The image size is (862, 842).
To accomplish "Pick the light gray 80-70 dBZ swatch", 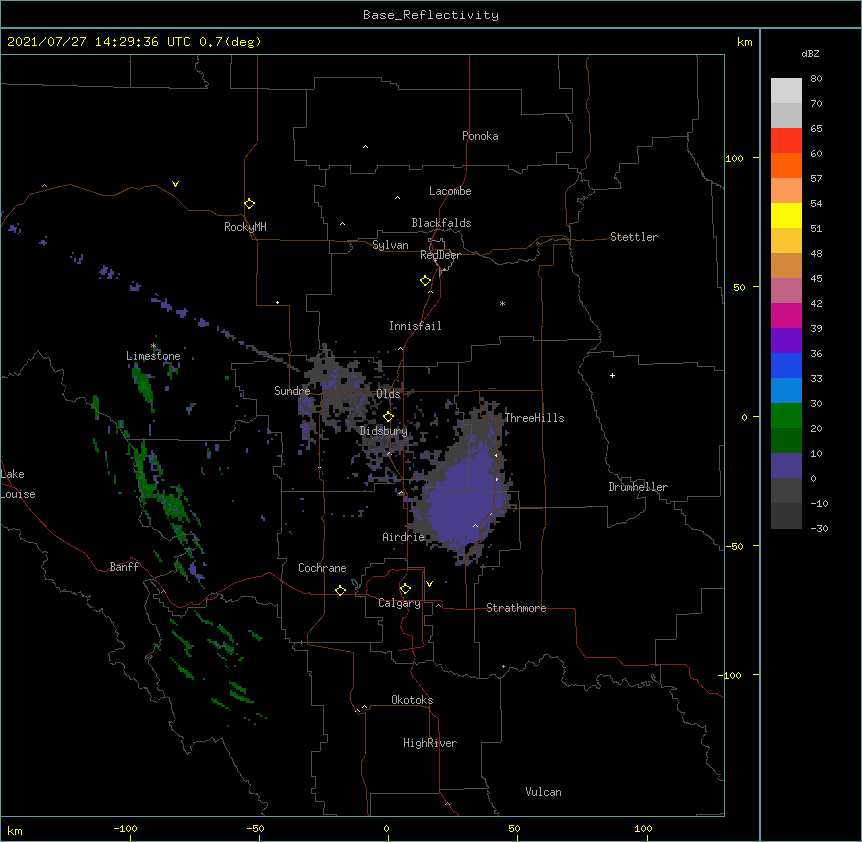I will point(786,91).
